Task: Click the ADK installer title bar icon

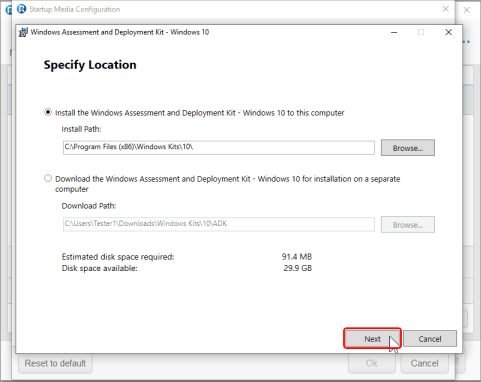Action: [x=23, y=32]
